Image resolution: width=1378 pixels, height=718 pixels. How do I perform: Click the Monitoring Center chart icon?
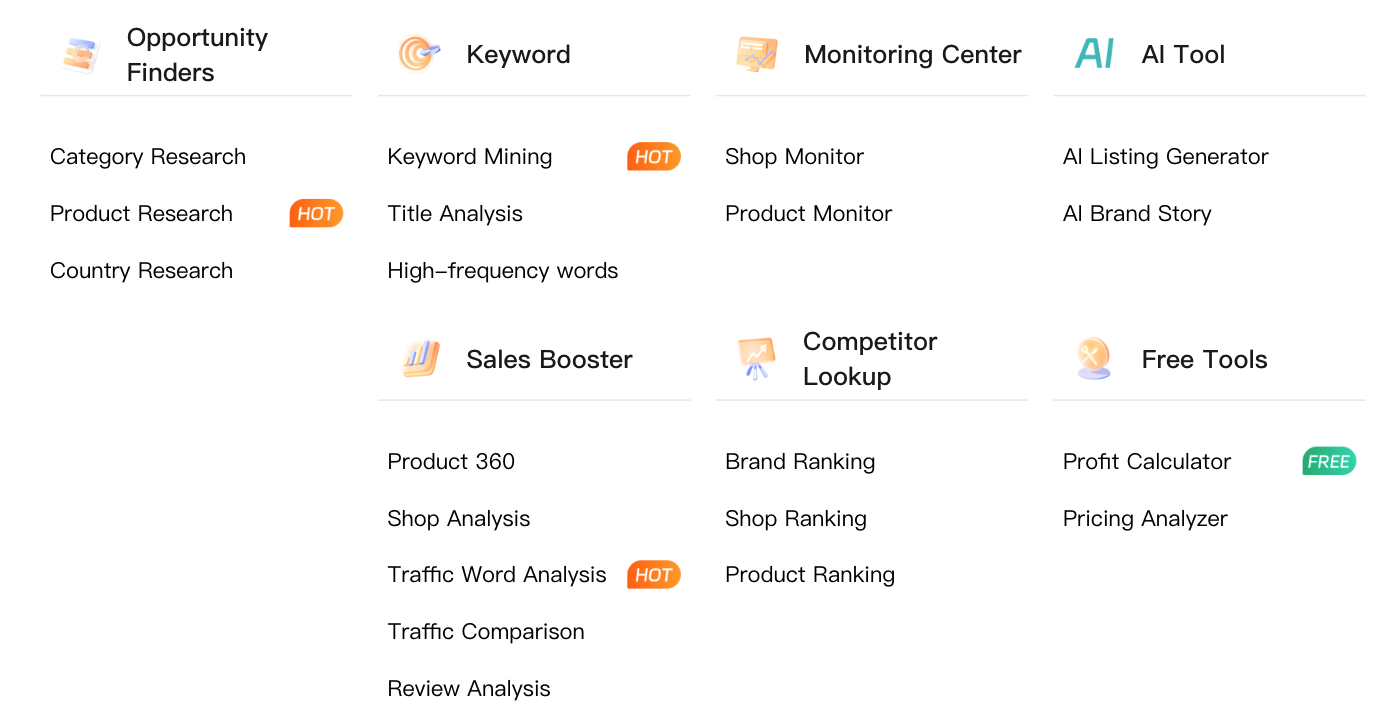(756, 54)
